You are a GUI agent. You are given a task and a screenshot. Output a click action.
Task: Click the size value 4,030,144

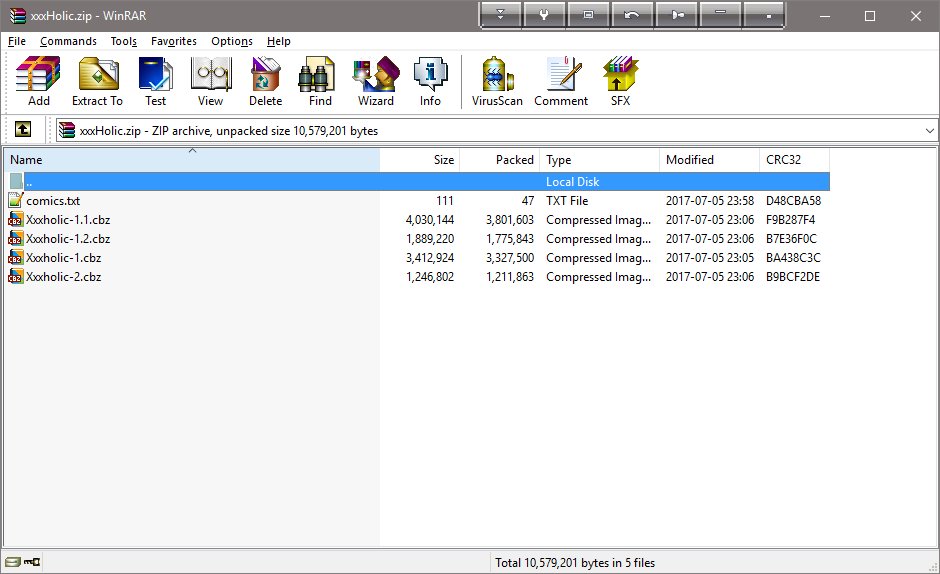click(x=430, y=220)
